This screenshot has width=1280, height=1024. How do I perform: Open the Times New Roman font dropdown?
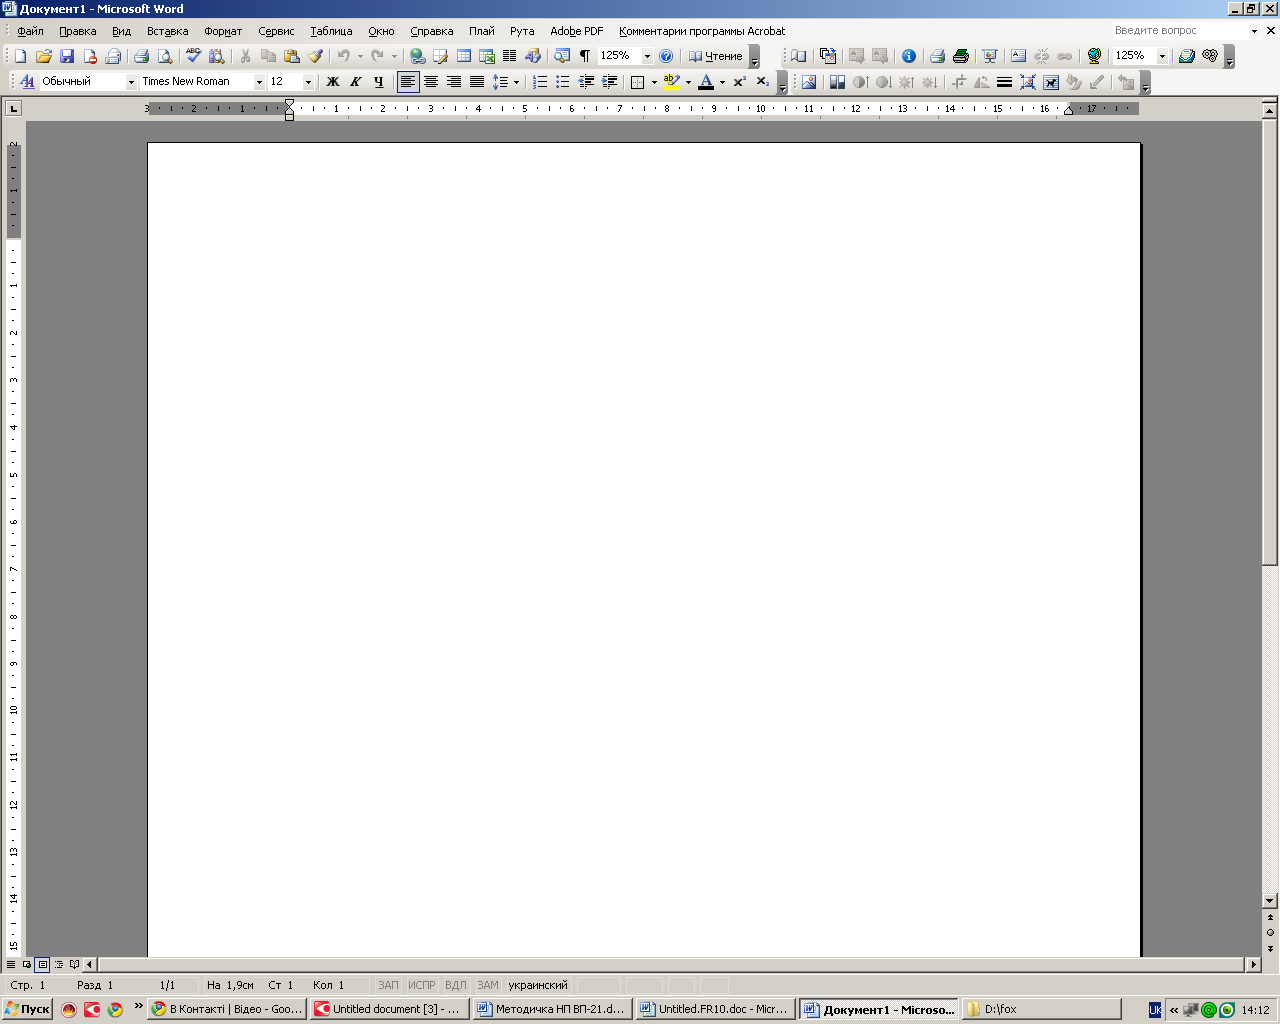[x=259, y=82]
